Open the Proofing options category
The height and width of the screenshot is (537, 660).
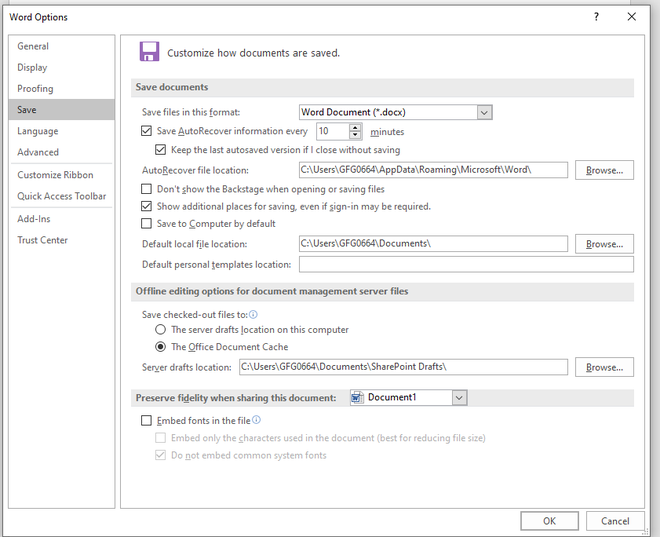35,89
